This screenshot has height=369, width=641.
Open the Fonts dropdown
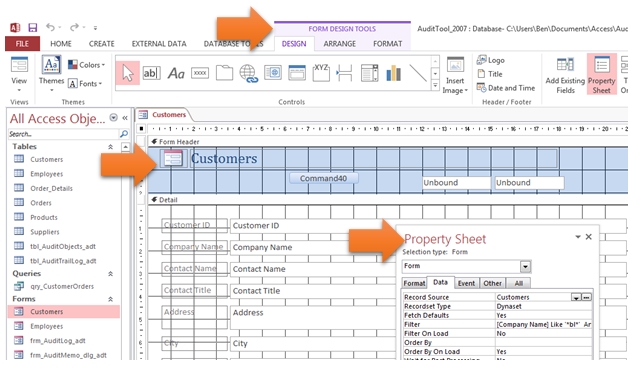(85, 84)
